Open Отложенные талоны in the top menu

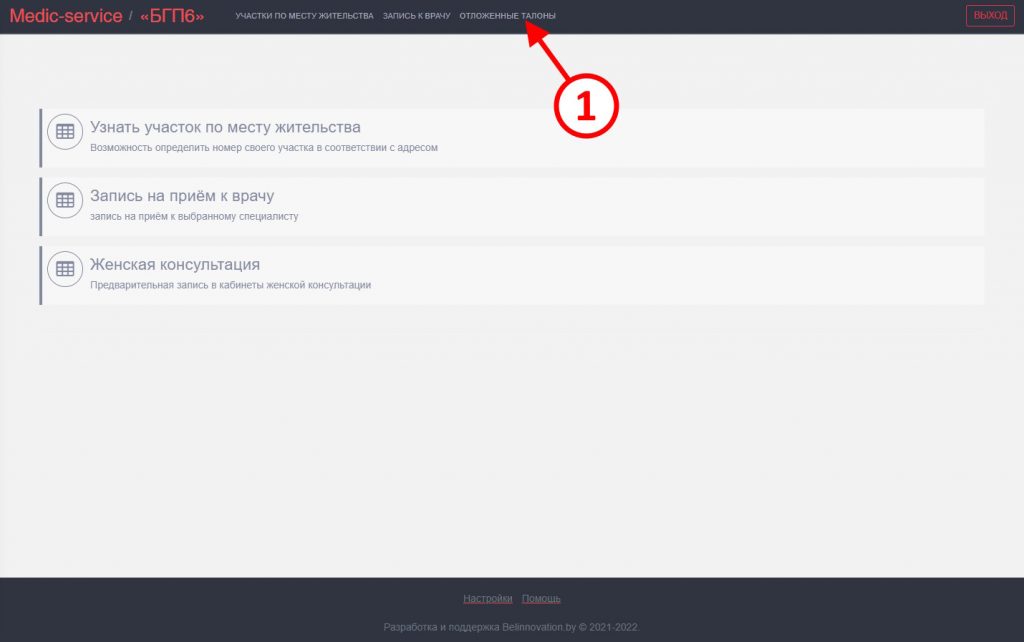click(507, 16)
